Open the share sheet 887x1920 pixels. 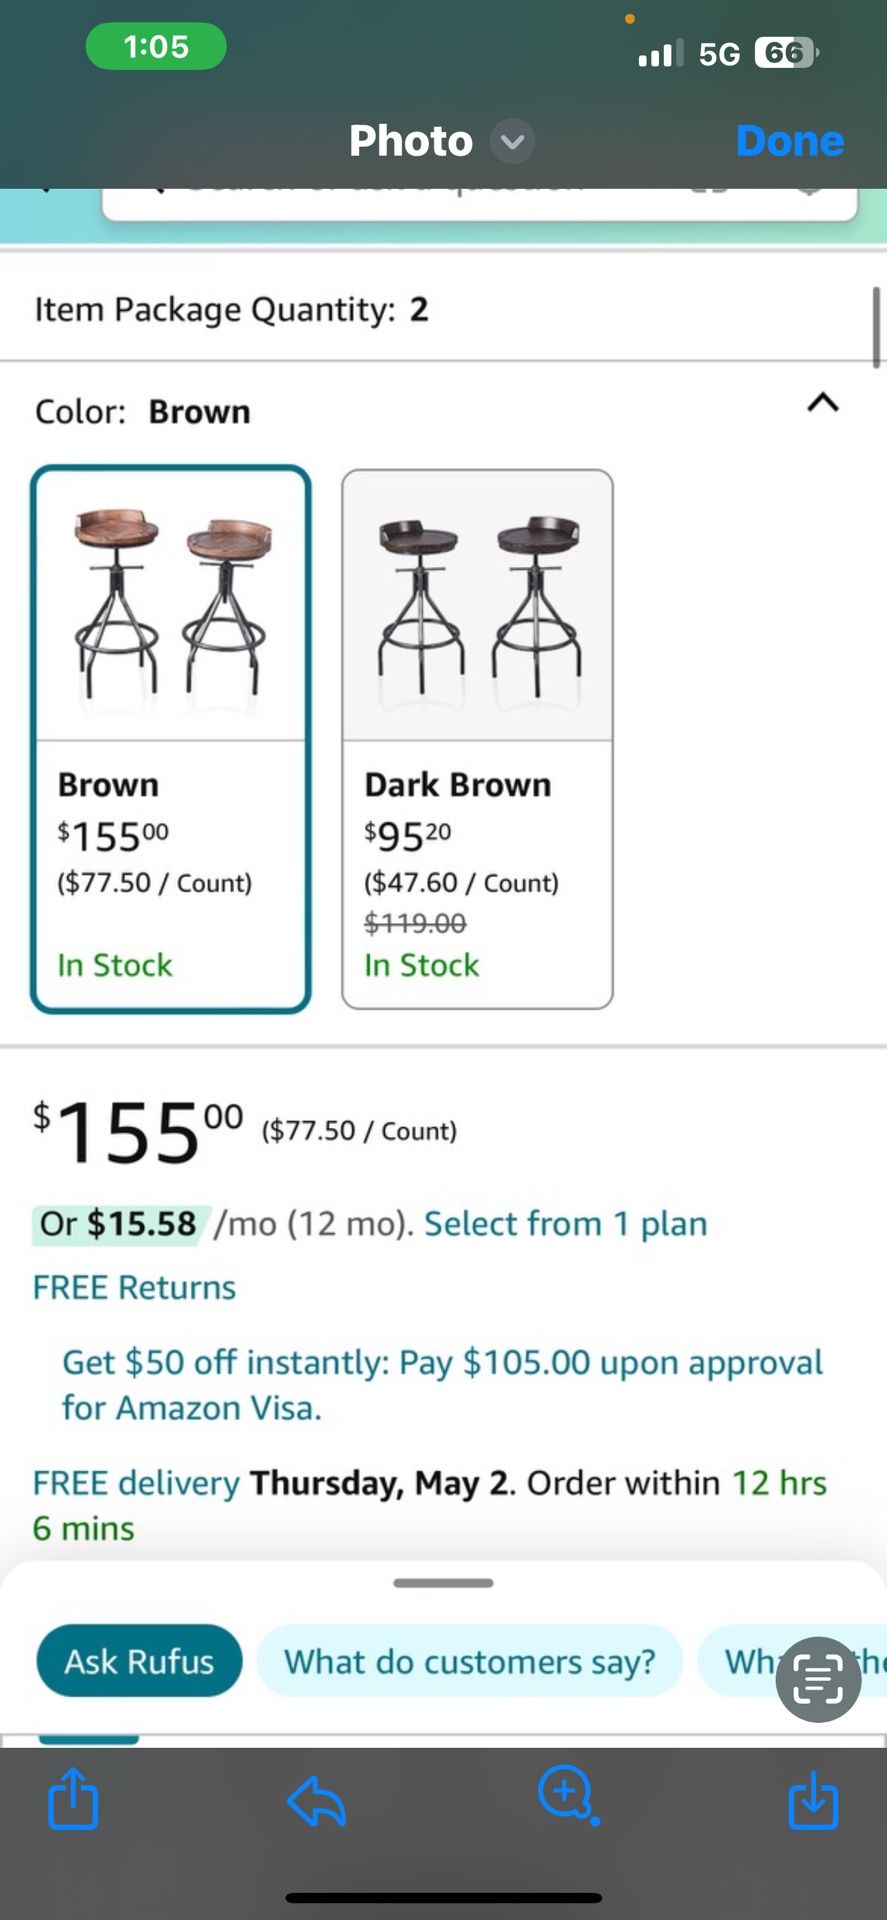(x=71, y=1802)
